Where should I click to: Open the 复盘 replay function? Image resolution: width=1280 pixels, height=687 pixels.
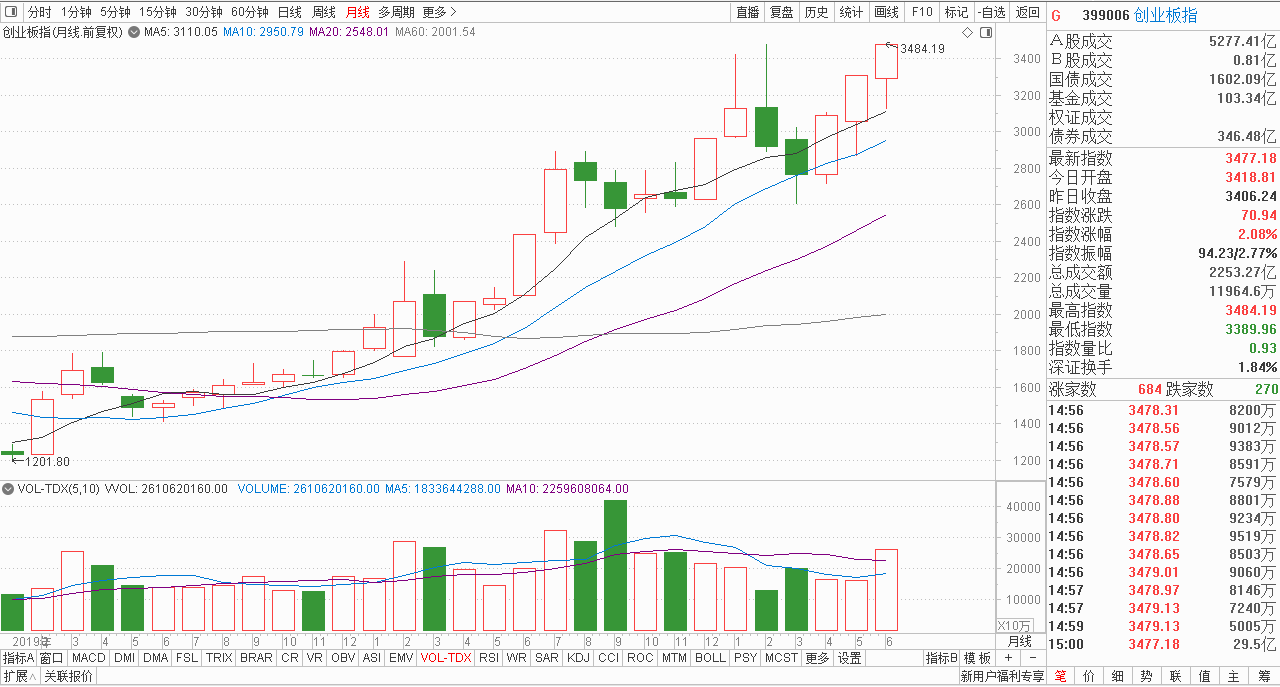782,12
